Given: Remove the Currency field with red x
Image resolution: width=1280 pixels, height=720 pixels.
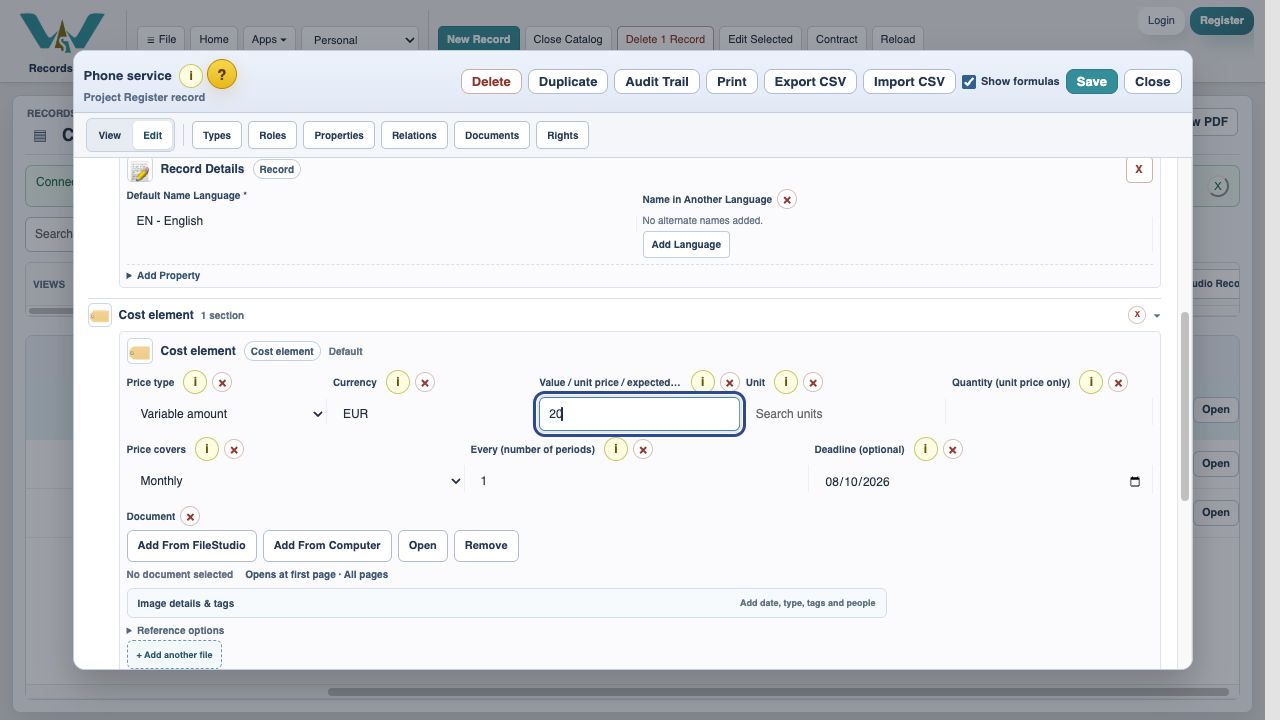Looking at the screenshot, I should (x=425, y=383).
